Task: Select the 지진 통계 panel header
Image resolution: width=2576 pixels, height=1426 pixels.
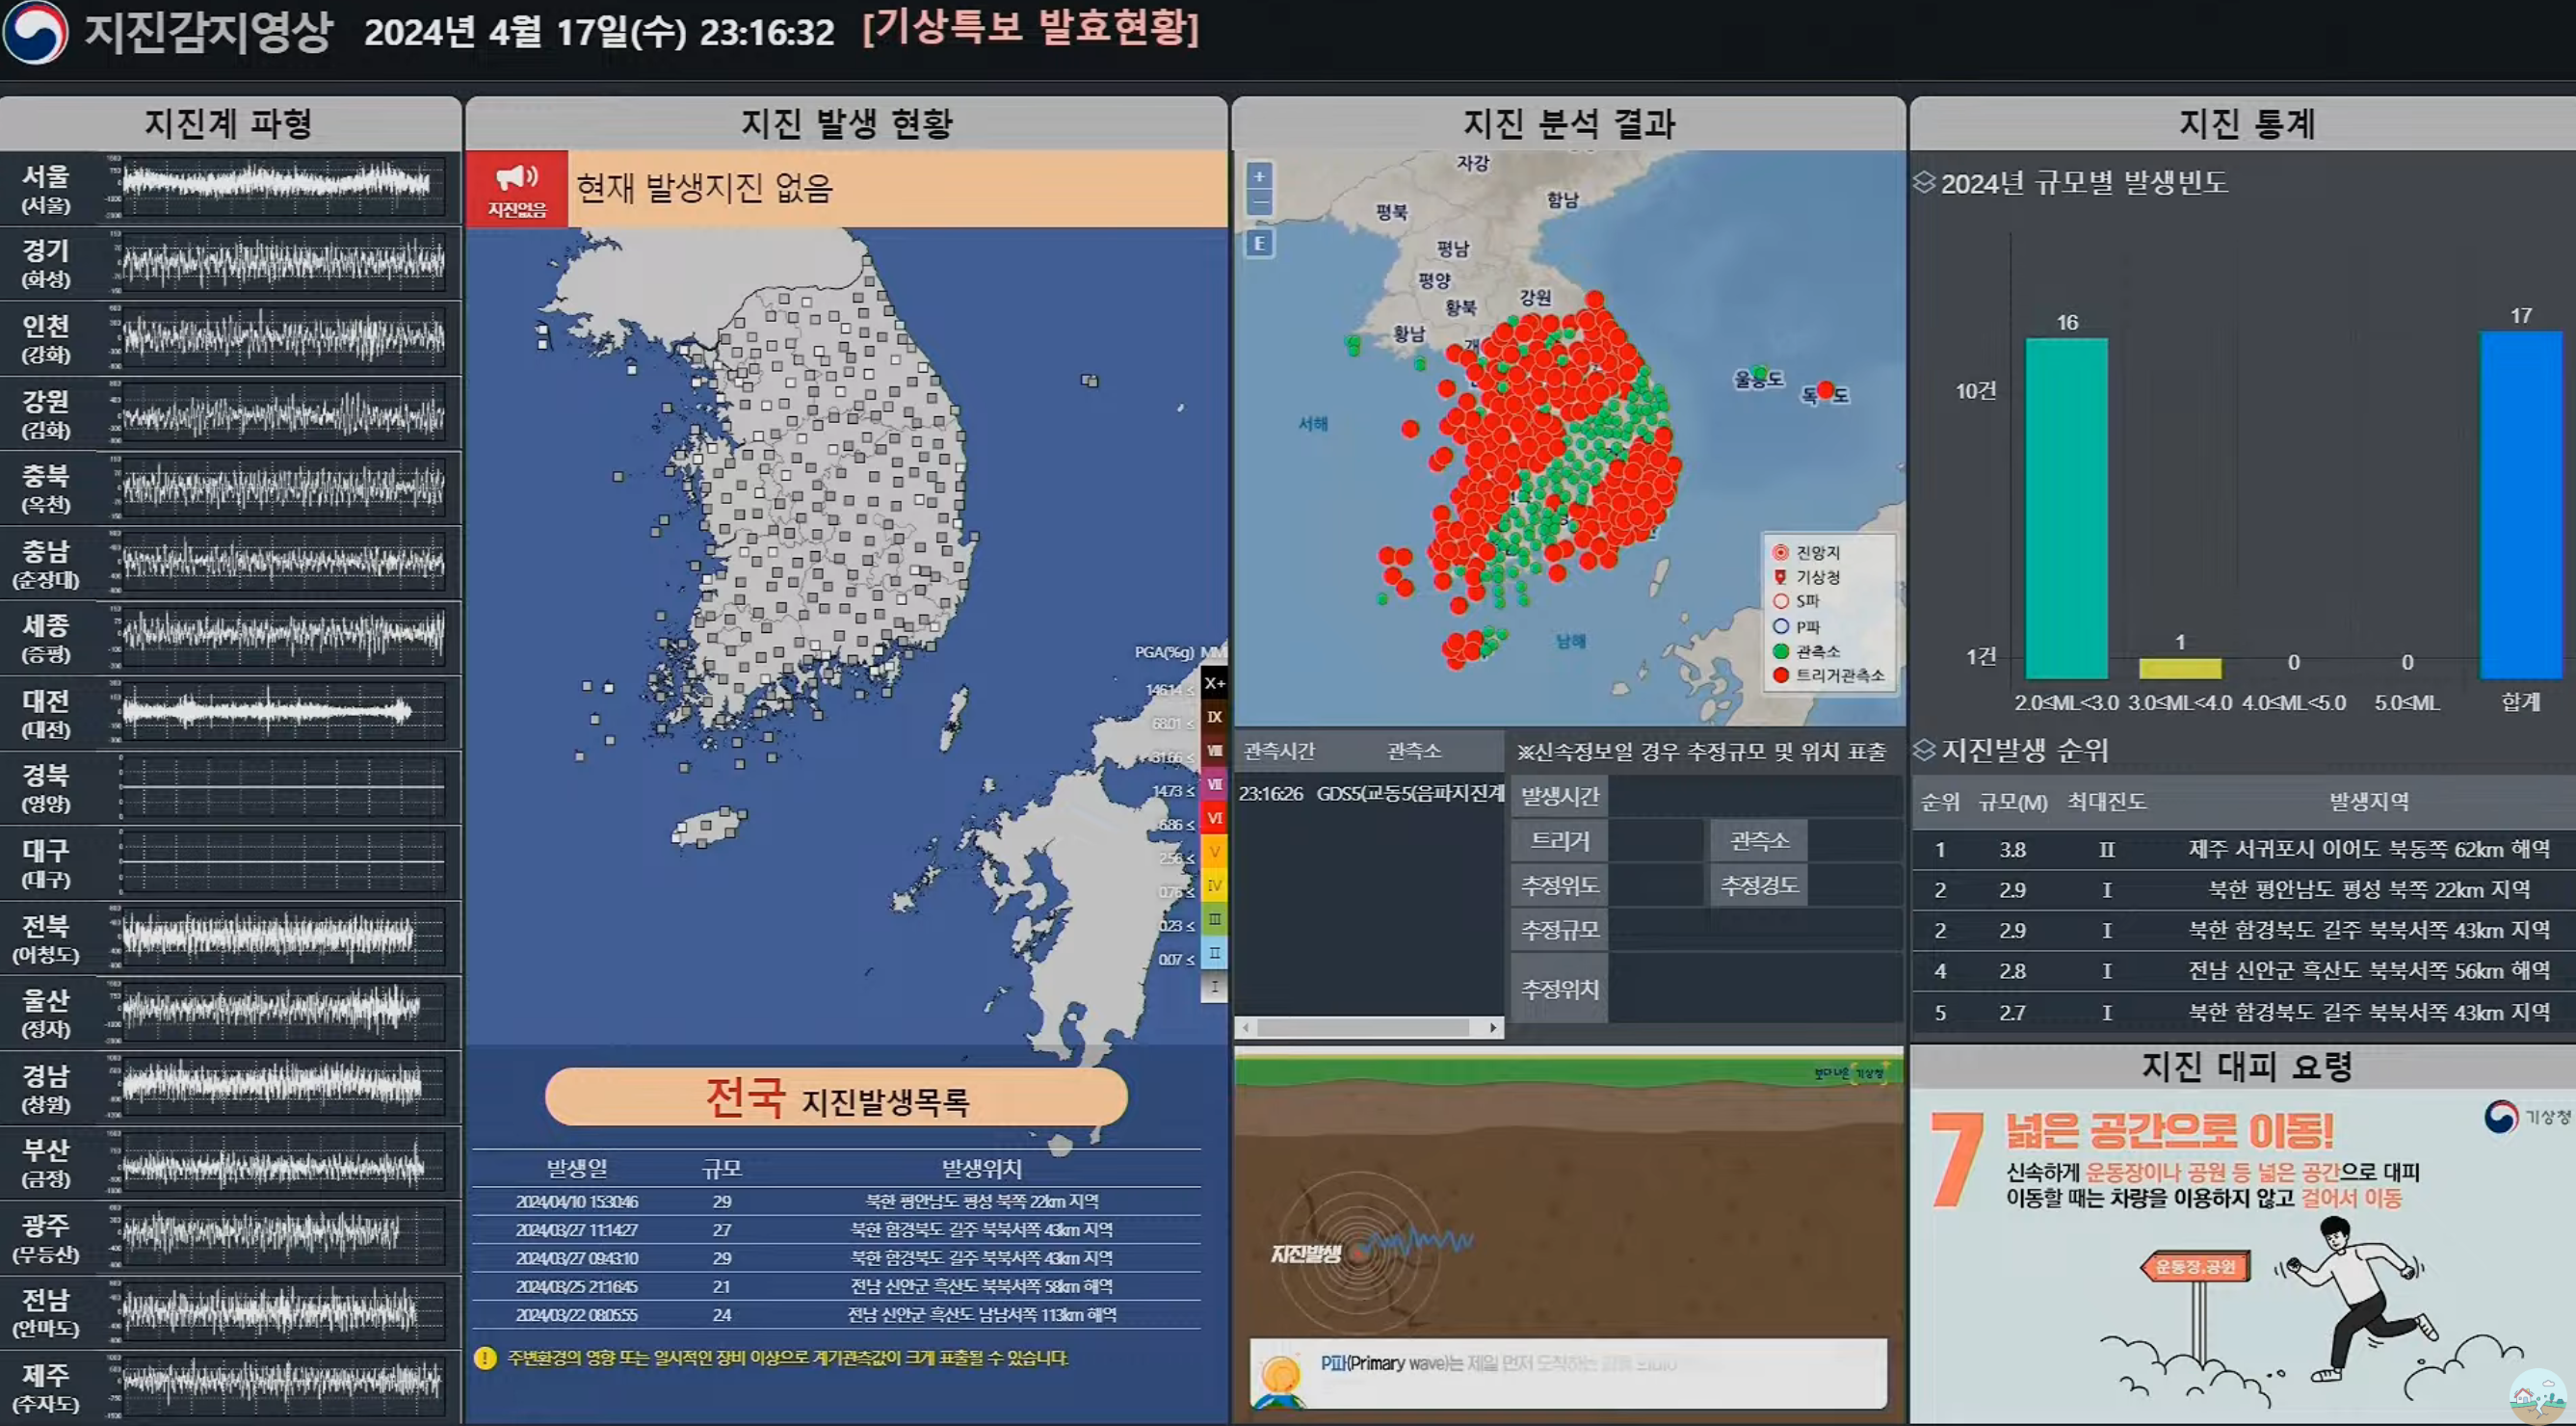Action: pyautogui.click(x=2244, y=123)
